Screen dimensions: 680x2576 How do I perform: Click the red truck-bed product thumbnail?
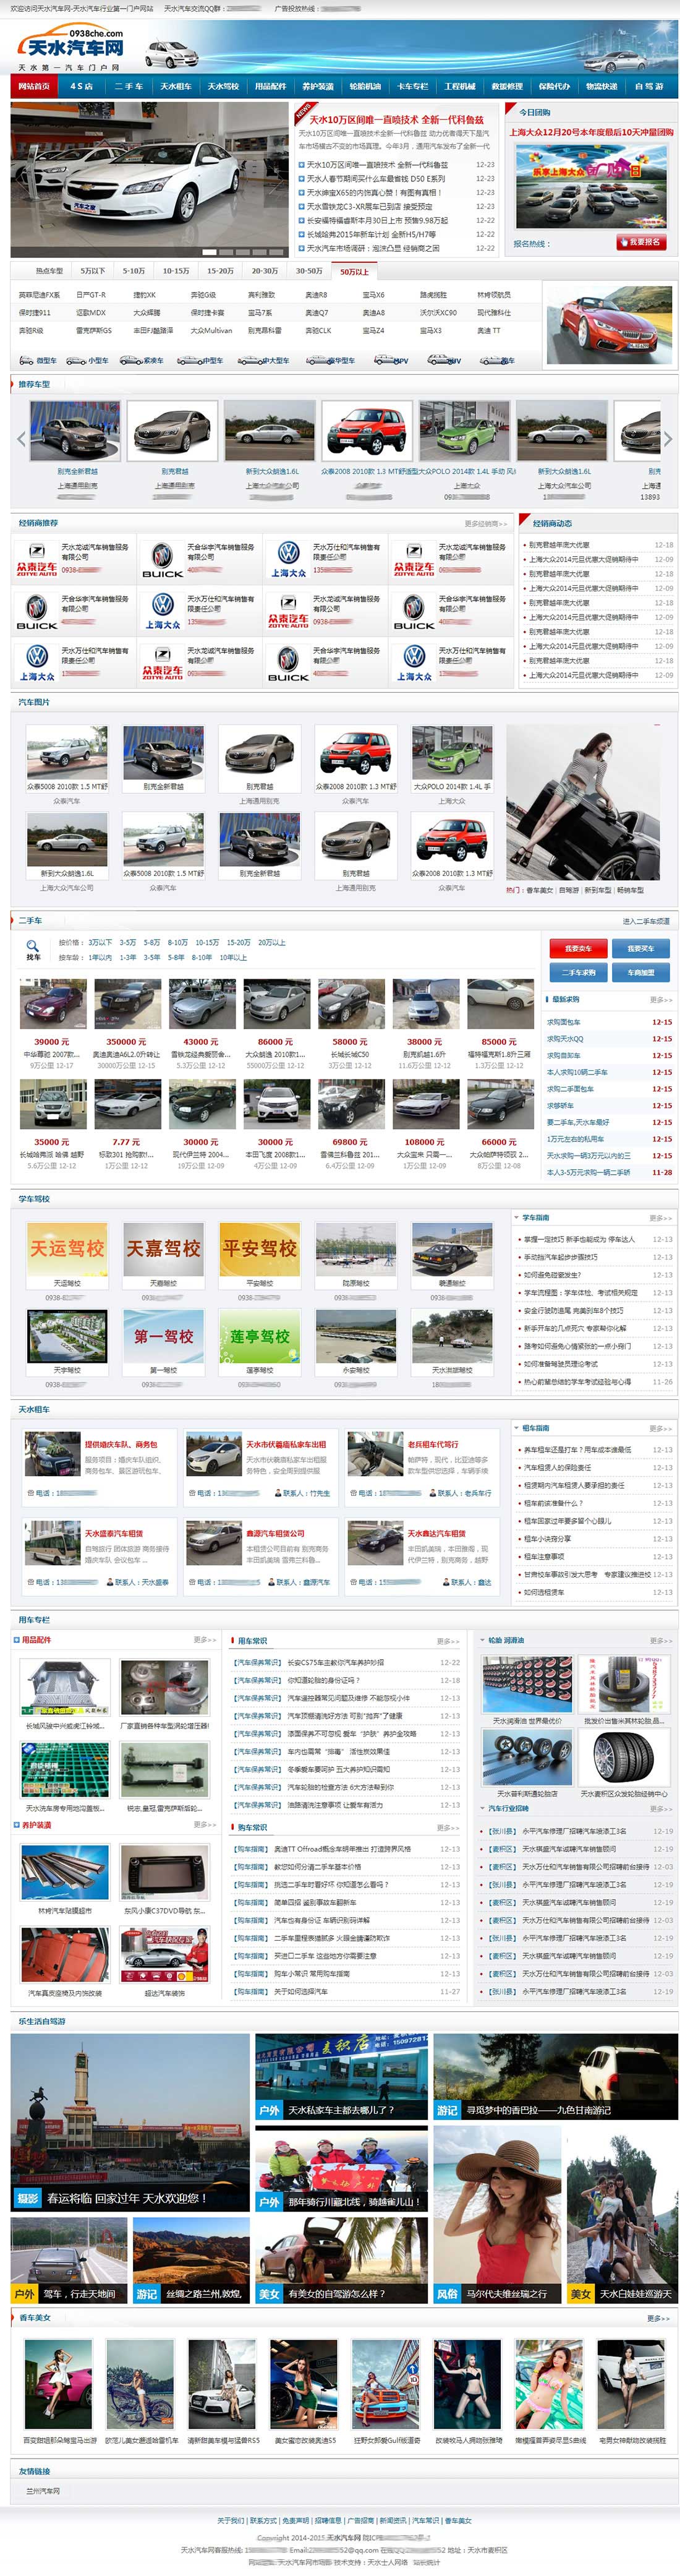click(x=65, y=1687)
